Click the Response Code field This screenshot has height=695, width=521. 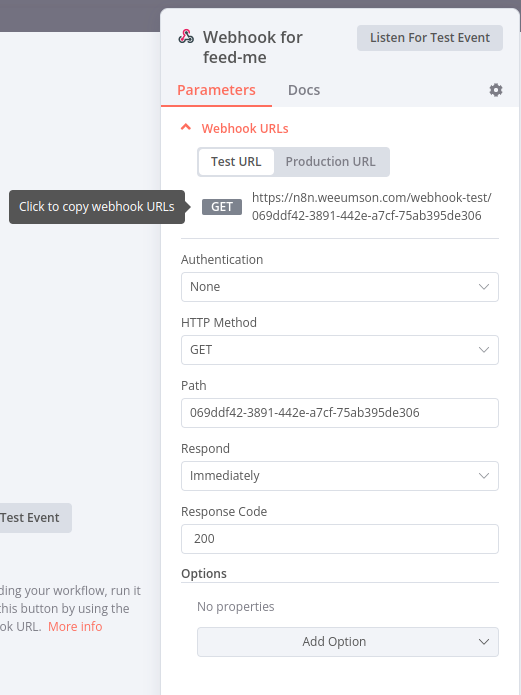click(x=340, y=539)
